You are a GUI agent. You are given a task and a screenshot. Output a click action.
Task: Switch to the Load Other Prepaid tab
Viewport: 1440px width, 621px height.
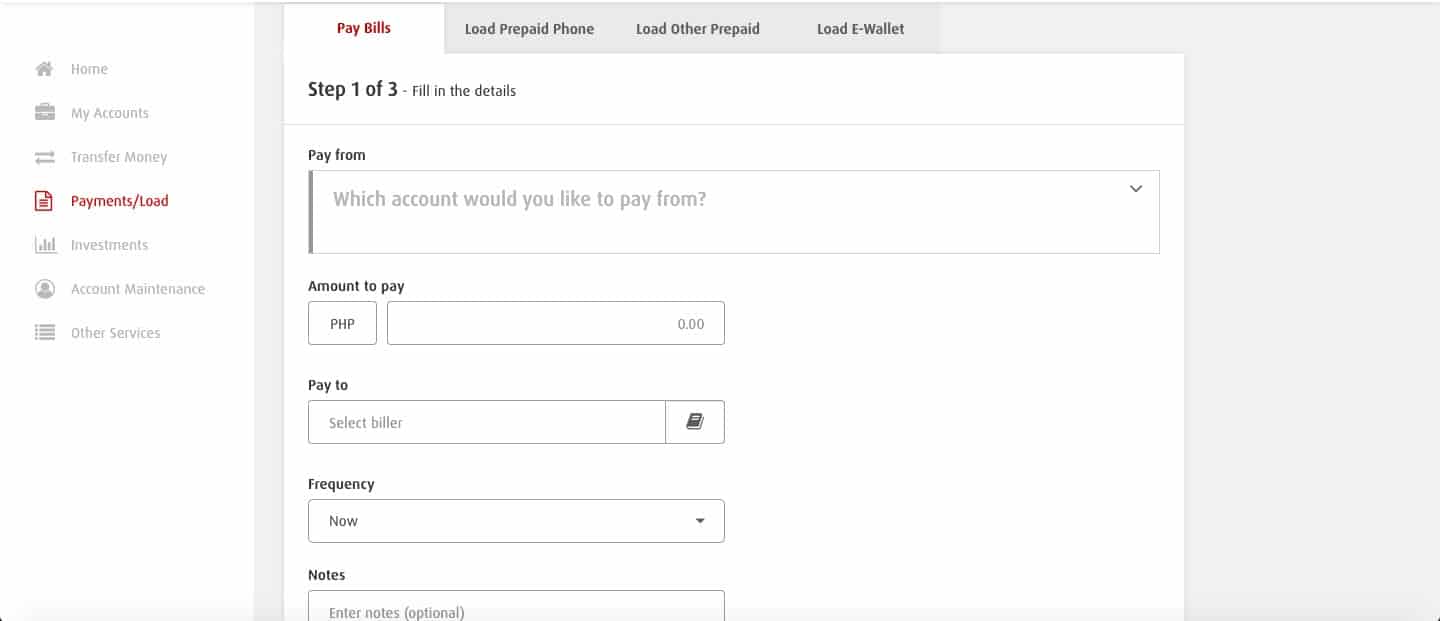pyautogui.click(x=697, y=29)
